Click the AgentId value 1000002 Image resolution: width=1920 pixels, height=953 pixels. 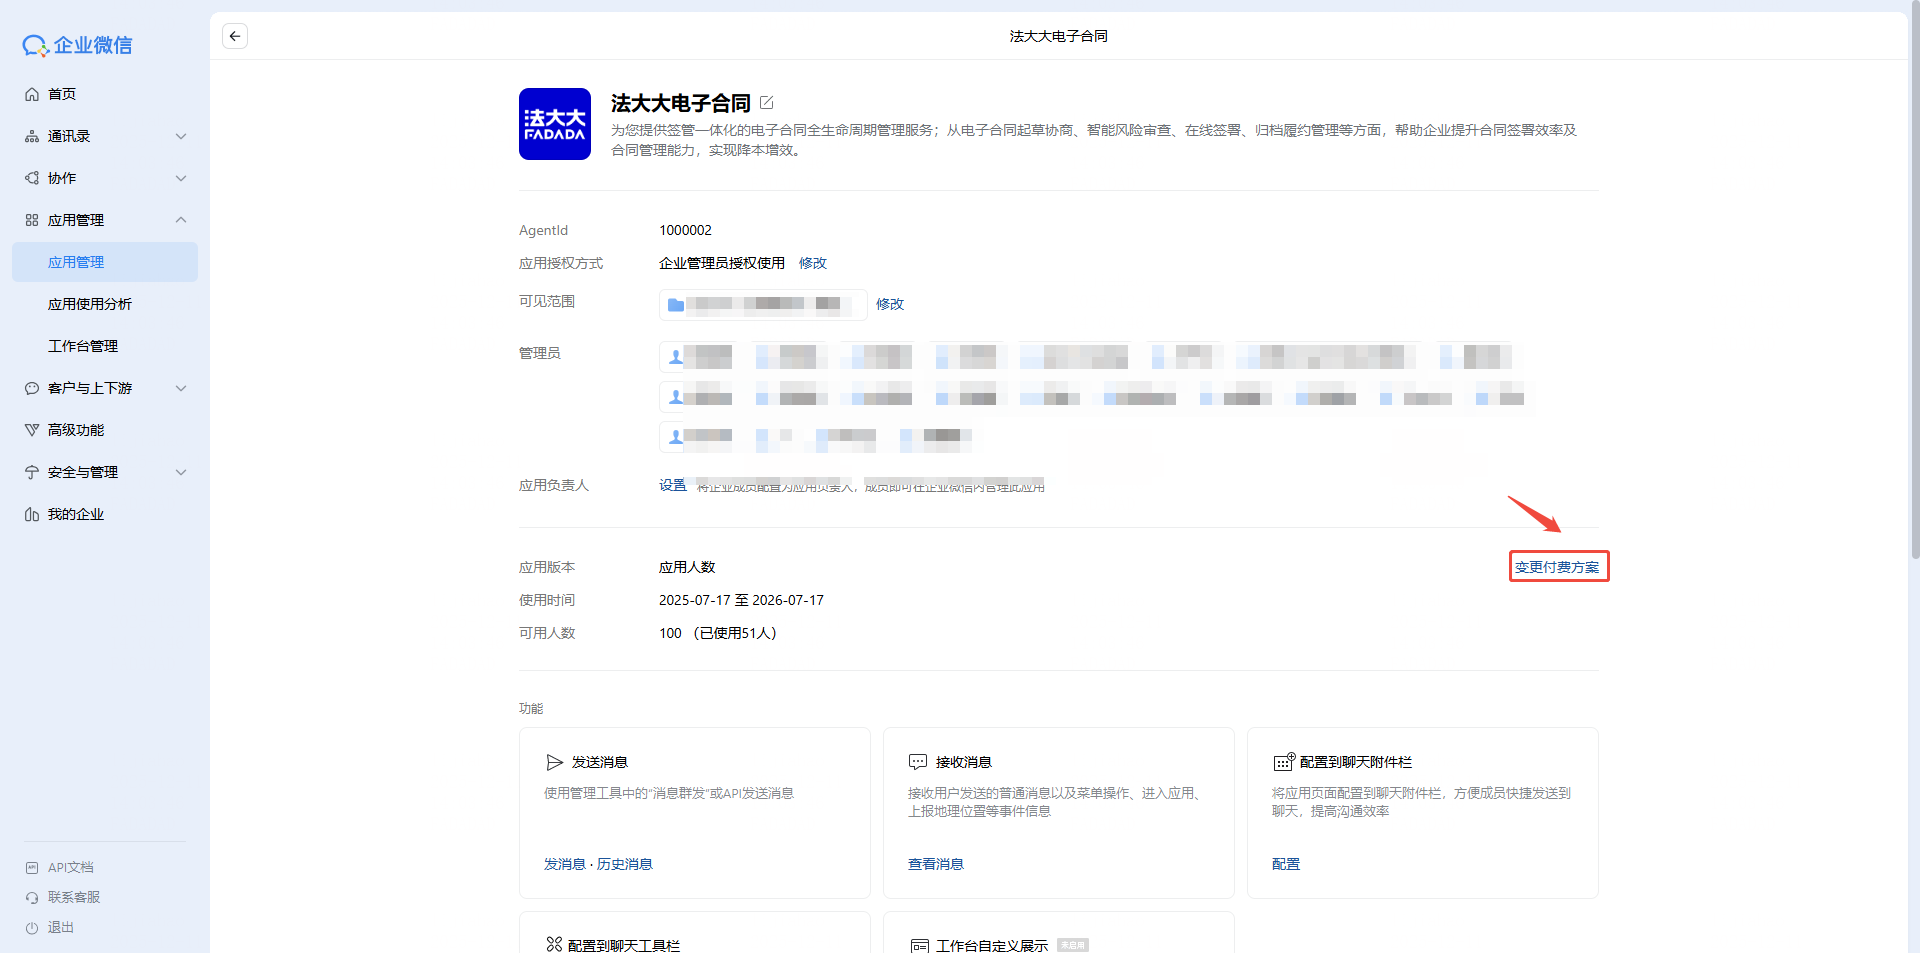click(685, 230)
